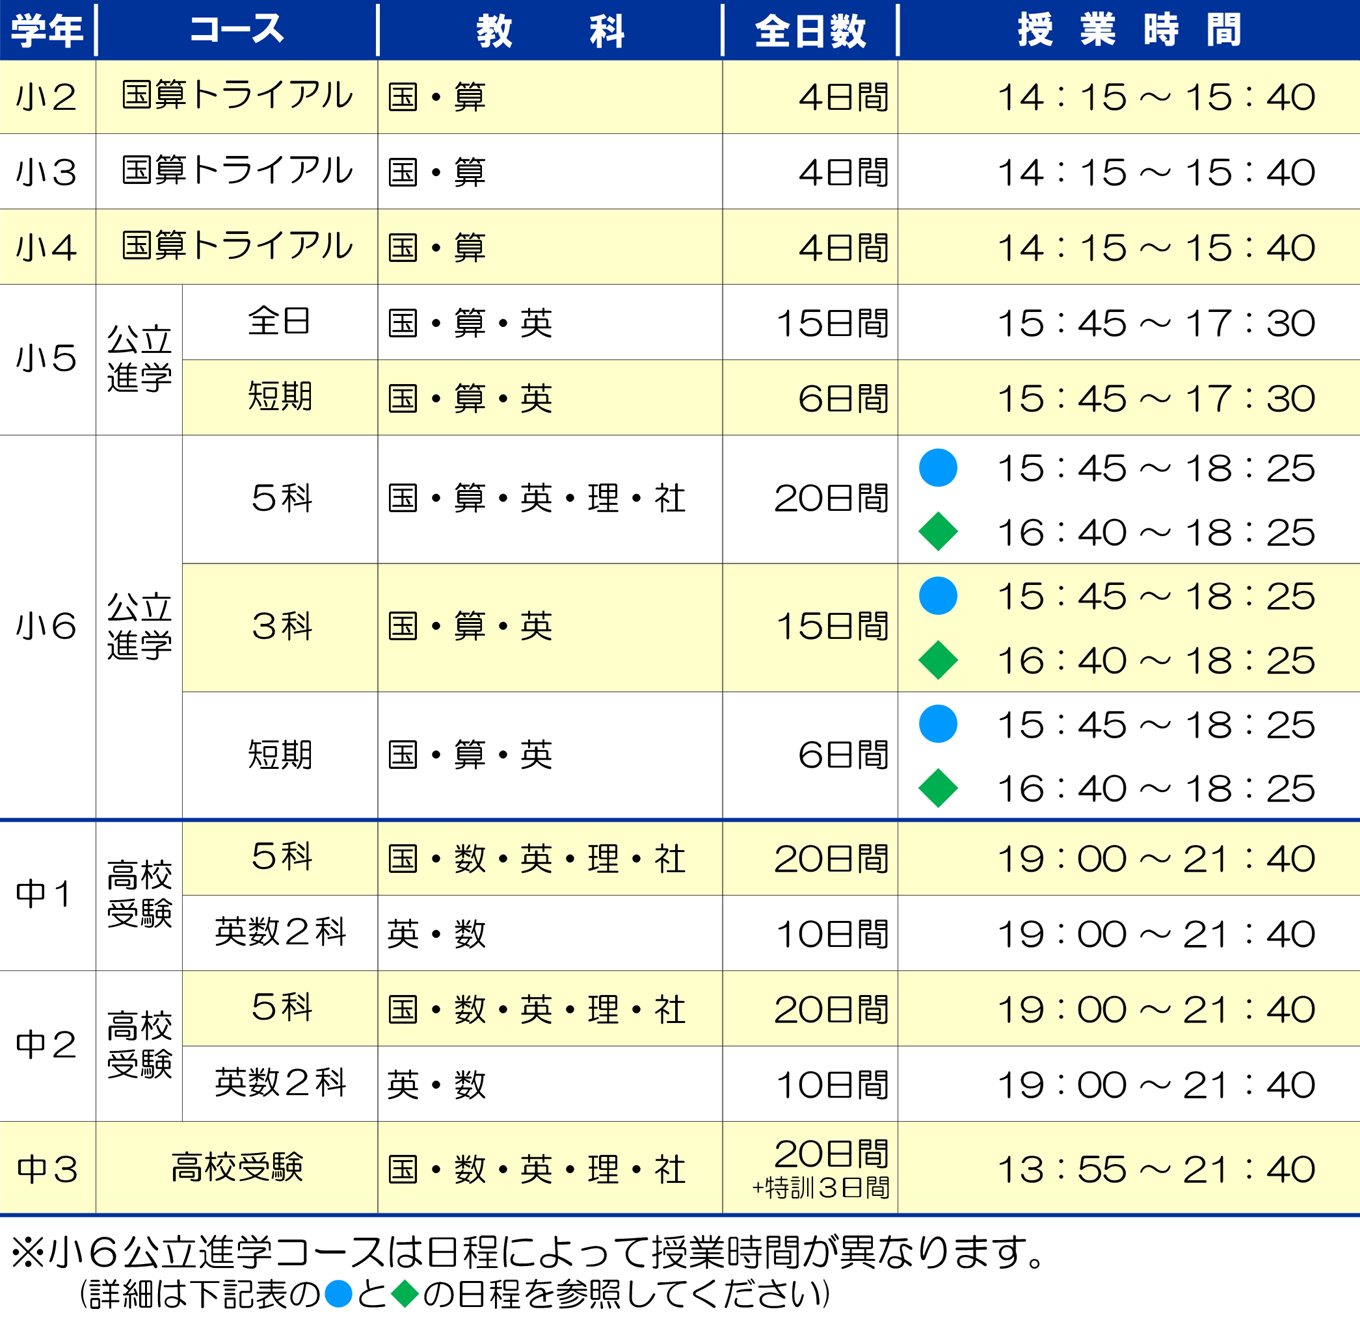
Task: Click 国算トライアル in the 小2 row
Action: coord(237,96)
